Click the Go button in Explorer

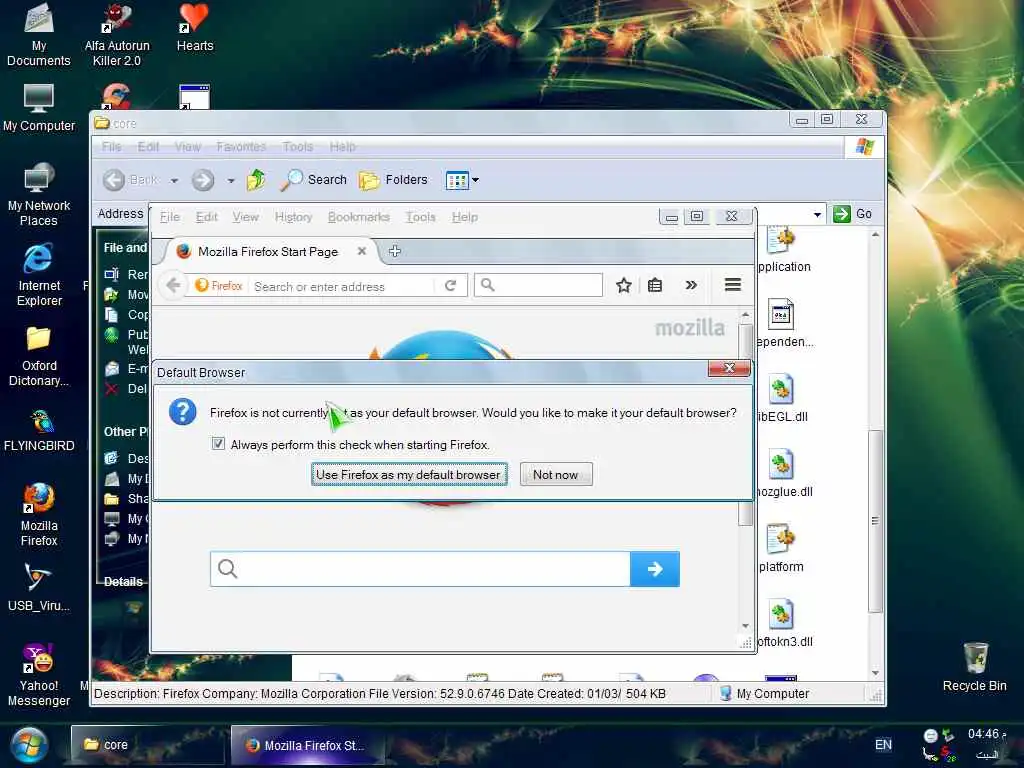(x=853, y=214)
